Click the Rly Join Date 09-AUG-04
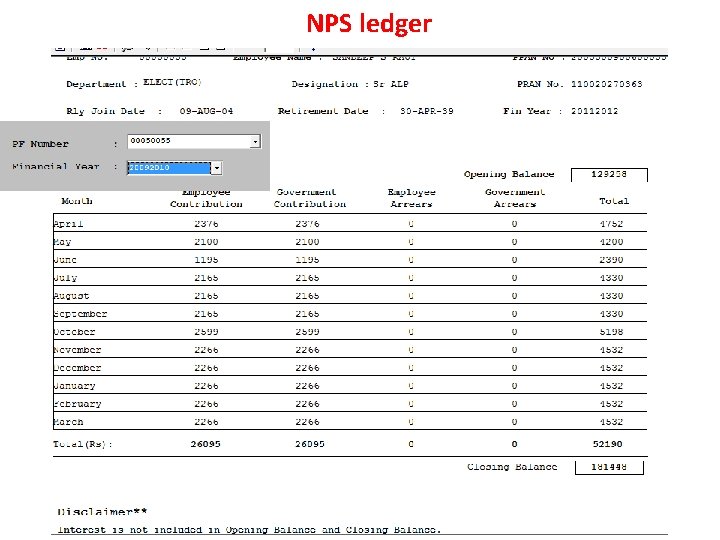Viewport: 720px width, 540px height. [x=206, y=111]
